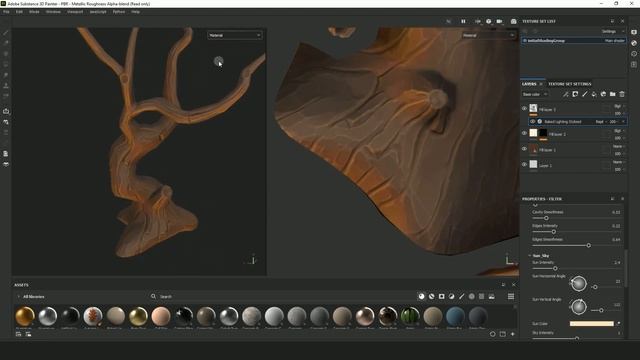This screenshot has height=360, width=640.
Task: Open history icon on right dock
Action: tap(634, 53)
